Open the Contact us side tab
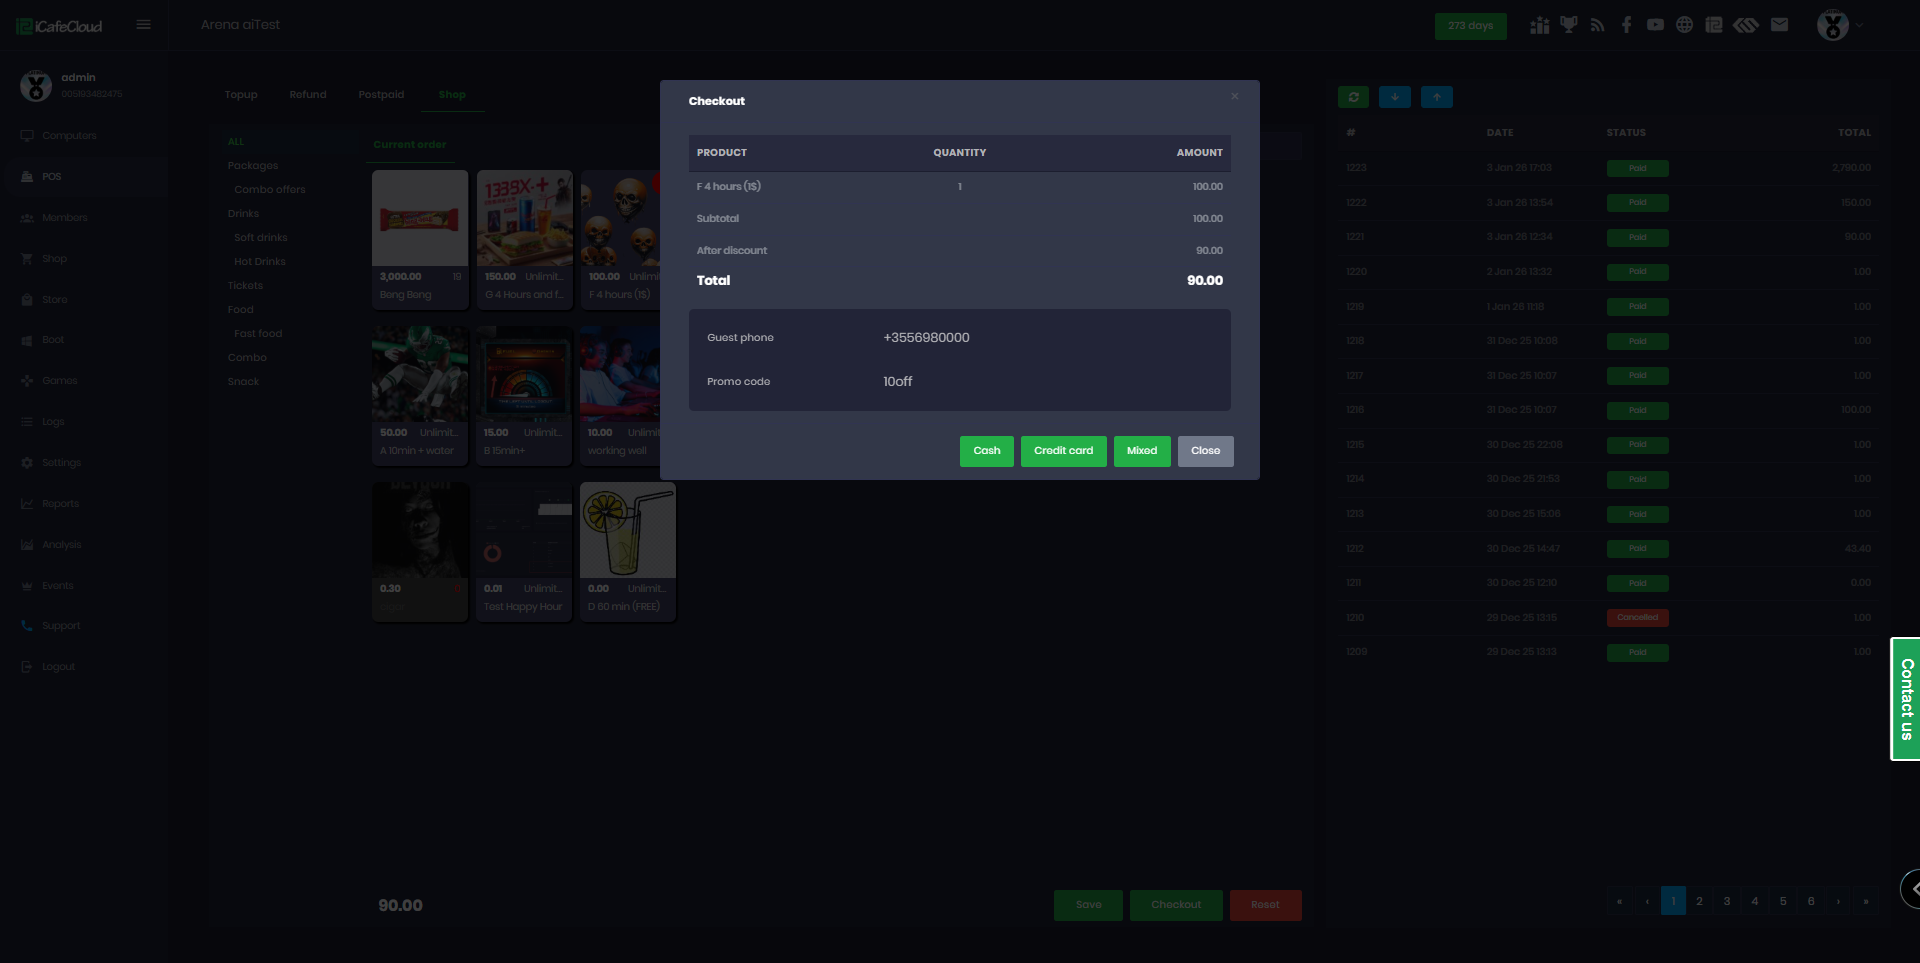This screenshot has height=963, width=1920. 1906,699
